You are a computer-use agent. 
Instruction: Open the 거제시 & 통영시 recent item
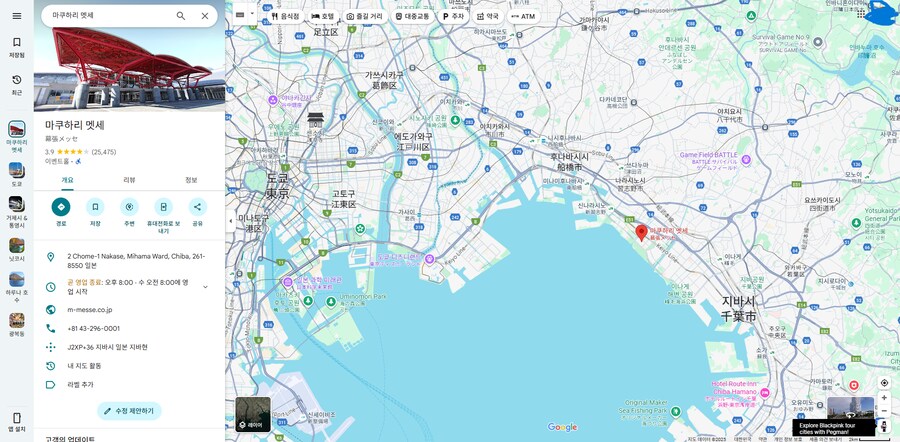[x=17, y=212]
